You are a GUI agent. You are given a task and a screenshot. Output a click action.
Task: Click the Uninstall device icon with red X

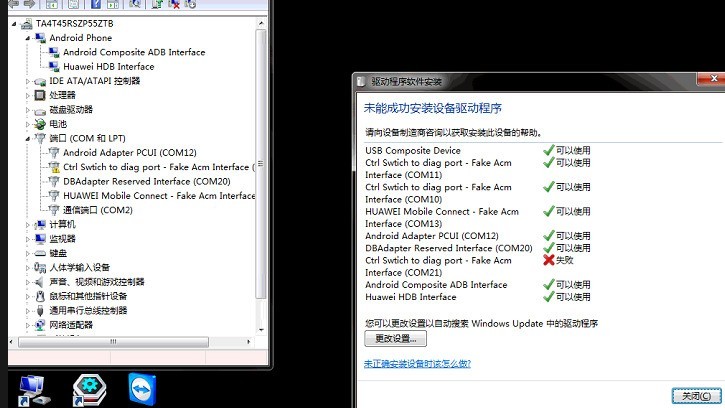[174, 4]
